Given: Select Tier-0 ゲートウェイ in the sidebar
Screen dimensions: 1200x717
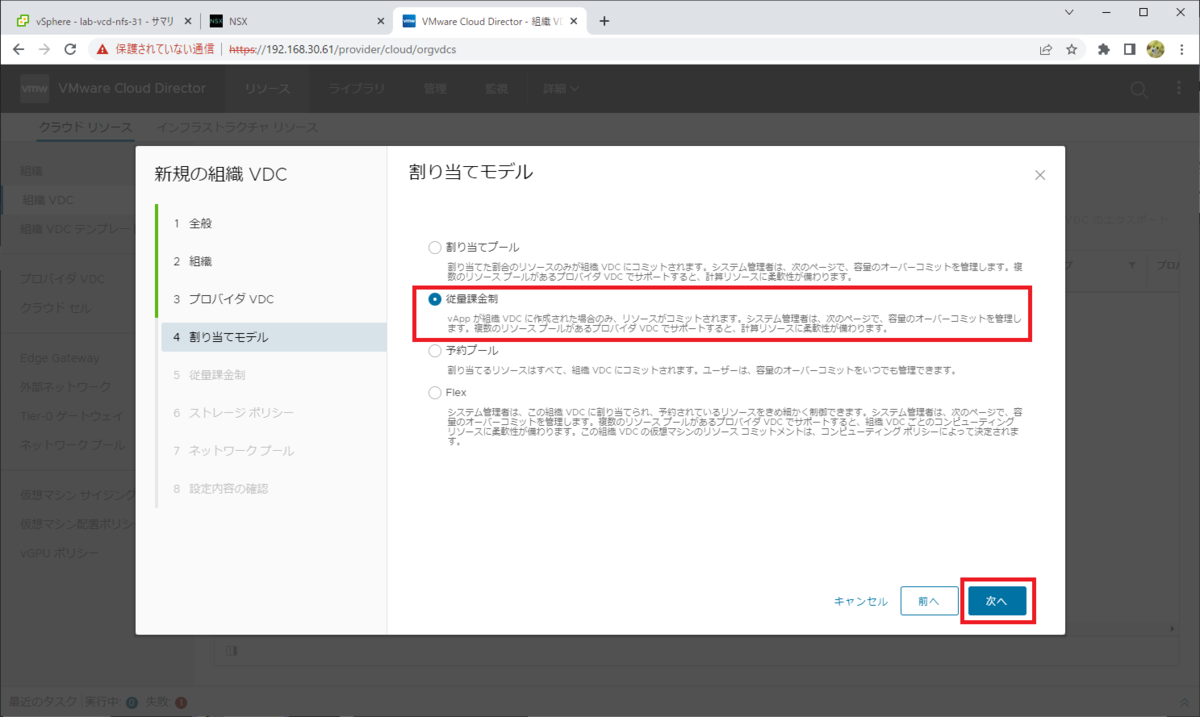Looking at the screenshot, I should [72, 416].
